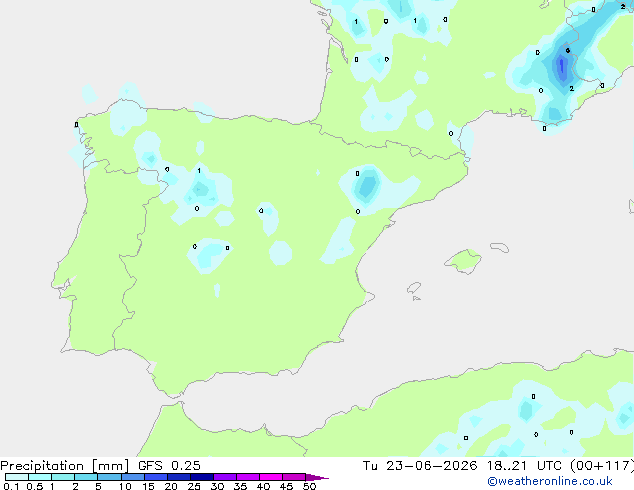
Task: Select the 2–5 mm legend color box
Action: point(86,477)
